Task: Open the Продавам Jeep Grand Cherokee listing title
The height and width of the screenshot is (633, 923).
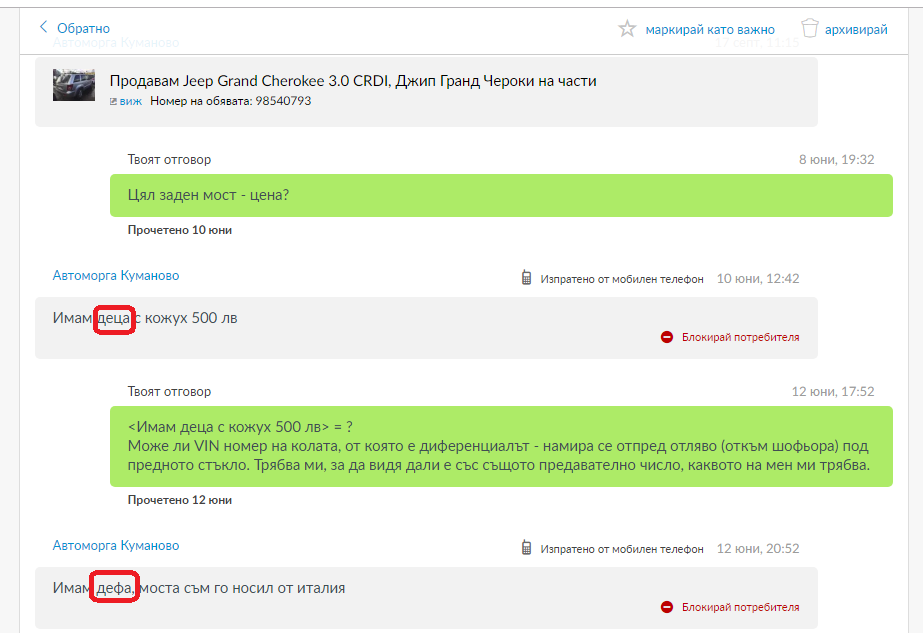Action: pos(352,81)
